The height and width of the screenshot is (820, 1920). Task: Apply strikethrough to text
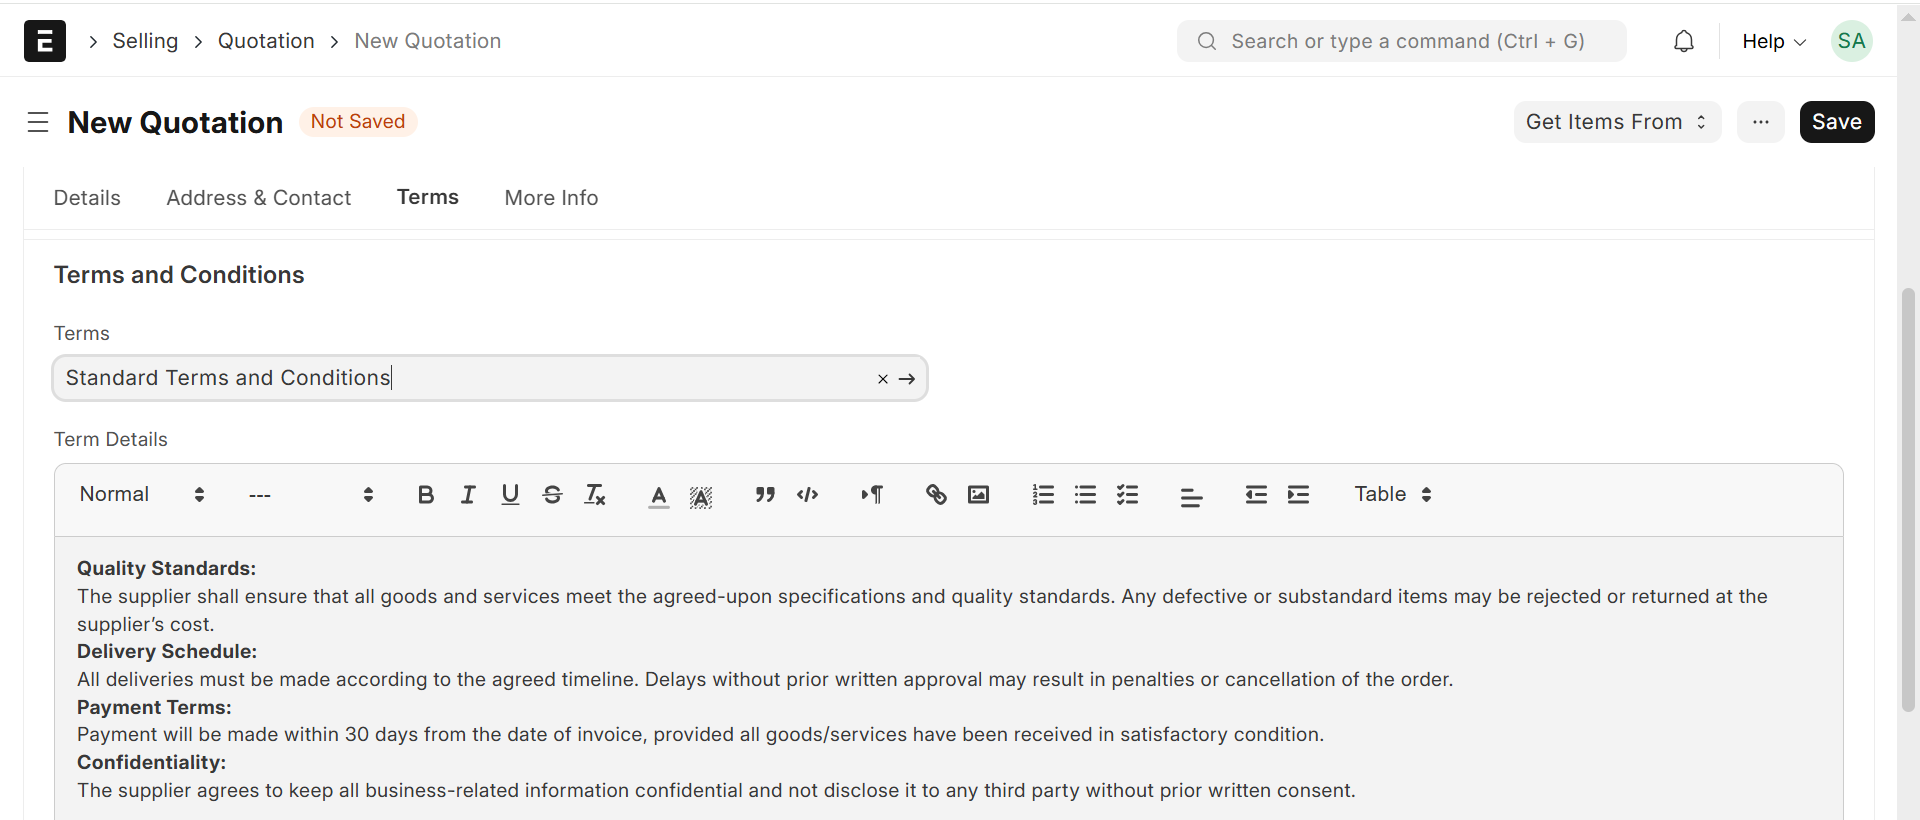pos(552,495)
